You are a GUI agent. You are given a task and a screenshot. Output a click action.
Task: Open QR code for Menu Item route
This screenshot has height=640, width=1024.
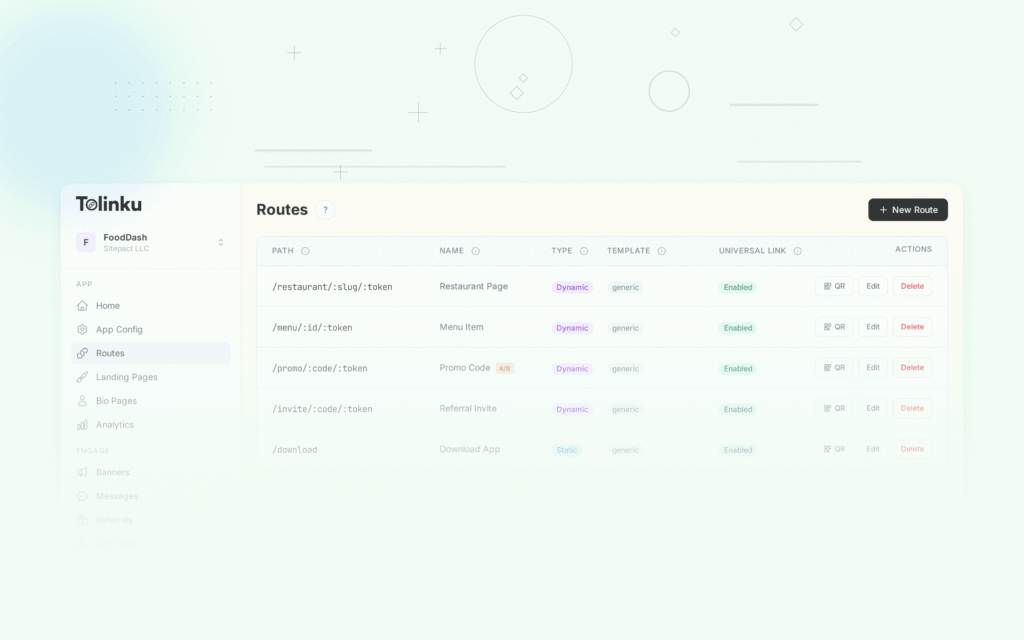834,327
